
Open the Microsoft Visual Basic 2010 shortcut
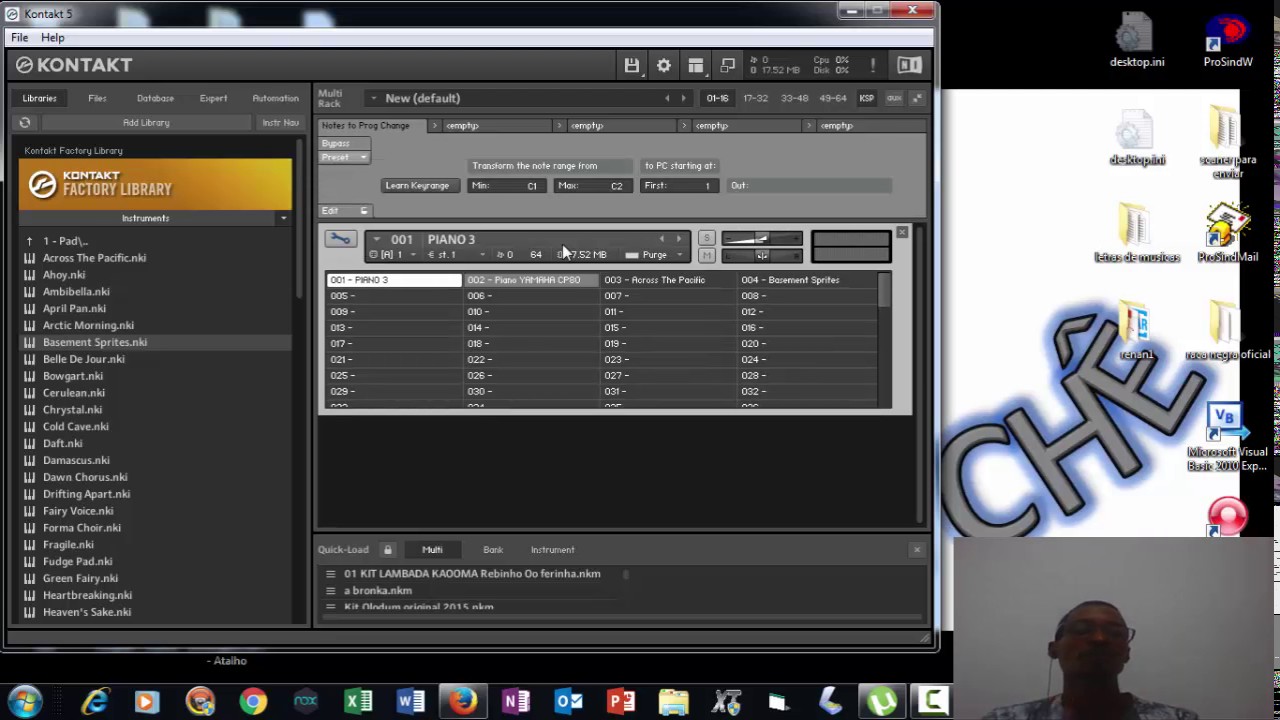(x=1227, y=437)
